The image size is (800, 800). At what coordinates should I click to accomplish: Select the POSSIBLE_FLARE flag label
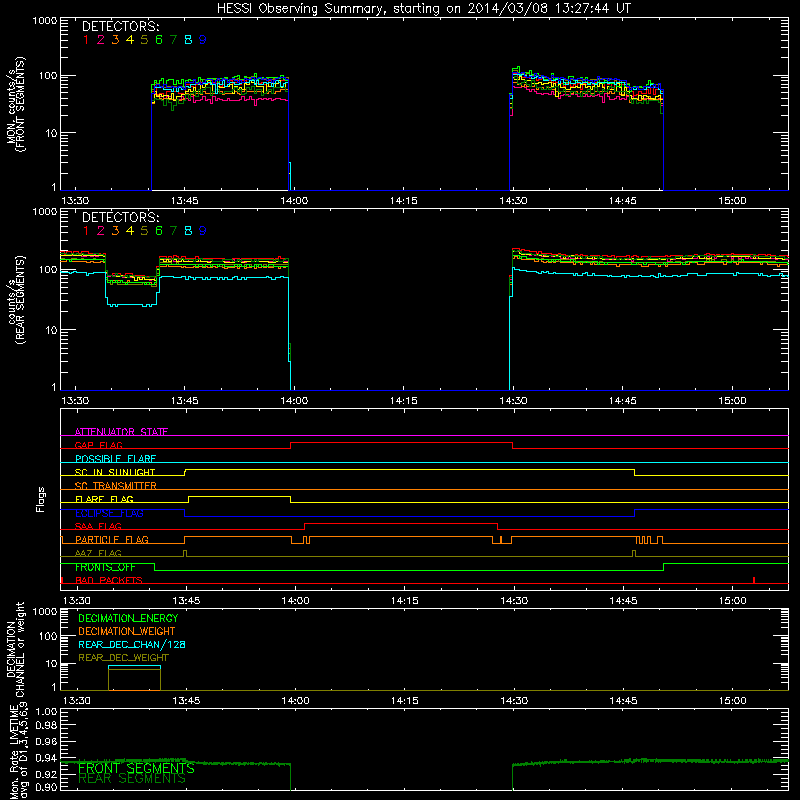[x=115, y=459]
